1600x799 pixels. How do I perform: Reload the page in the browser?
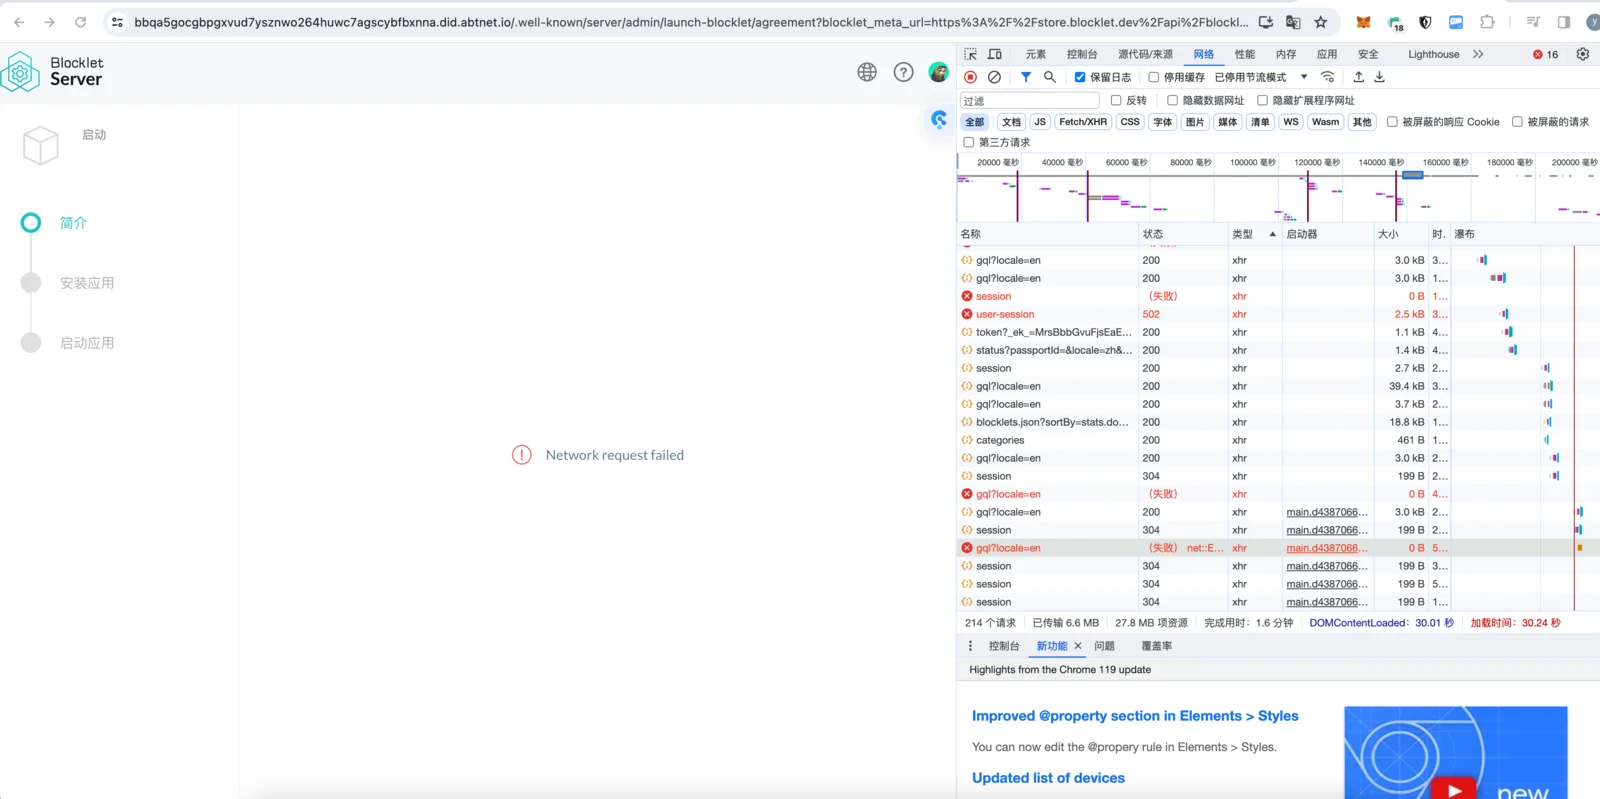click(x=80, y=22)
